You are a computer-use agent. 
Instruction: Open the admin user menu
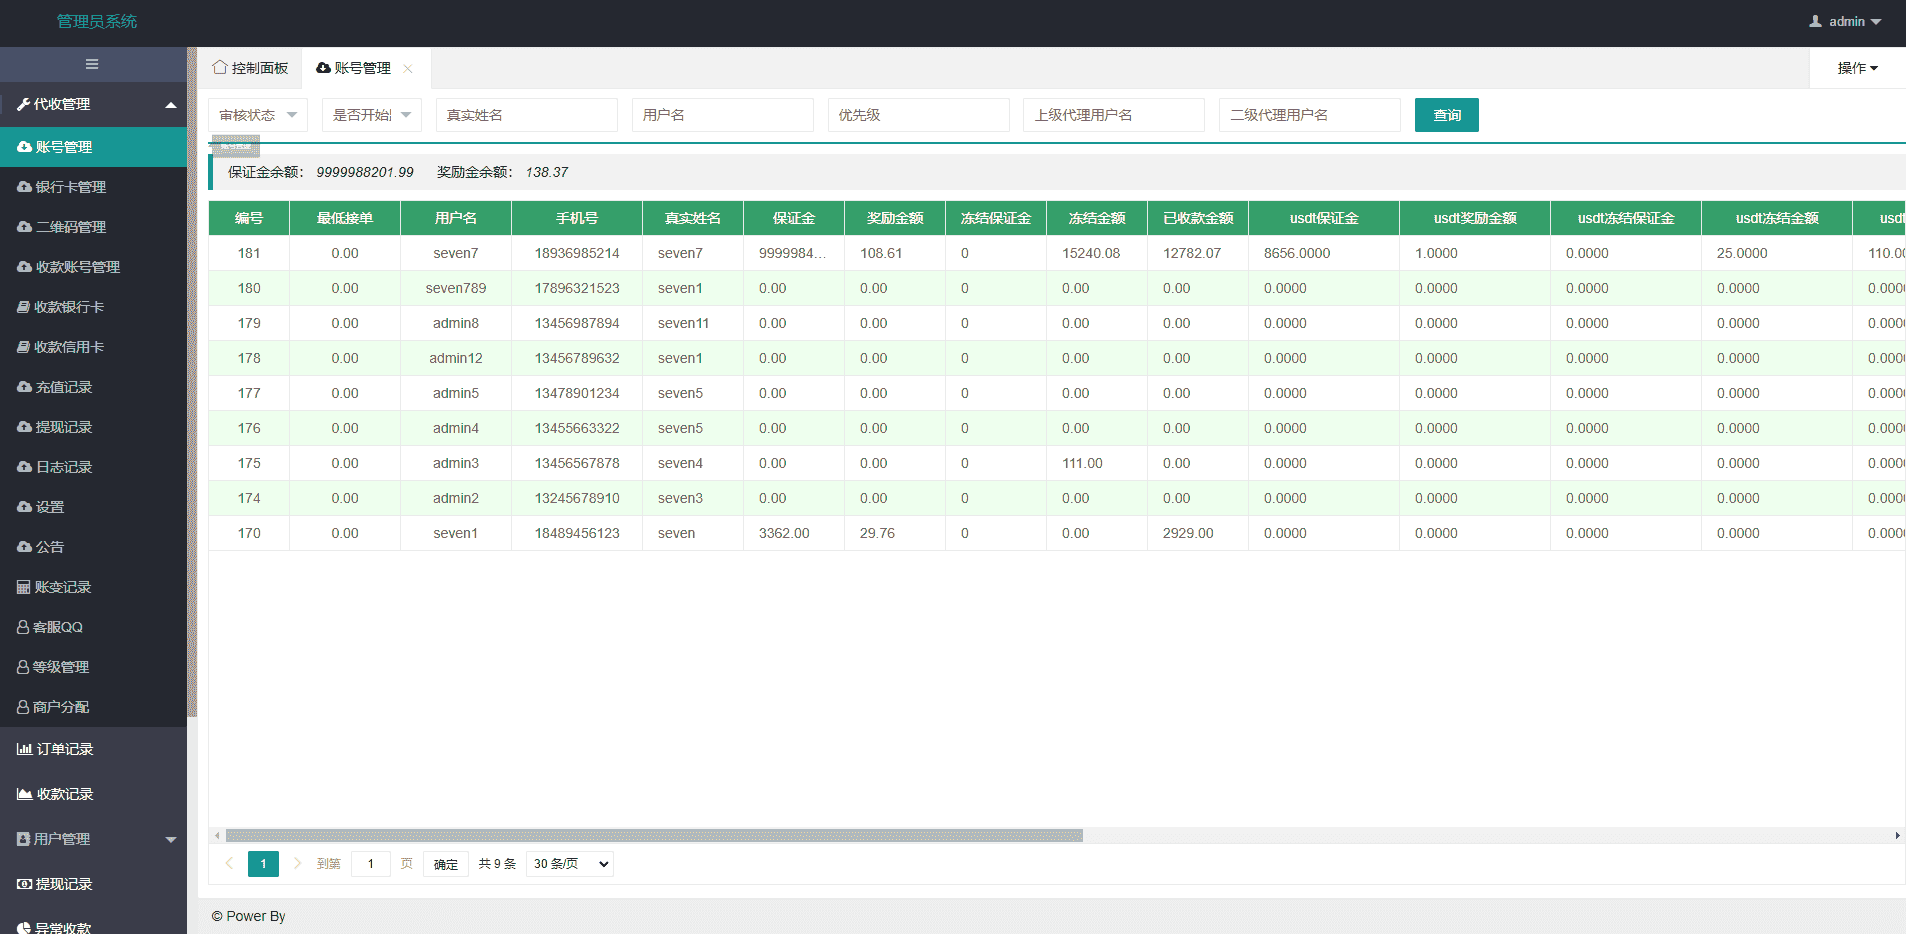[x=1845, y=21]
